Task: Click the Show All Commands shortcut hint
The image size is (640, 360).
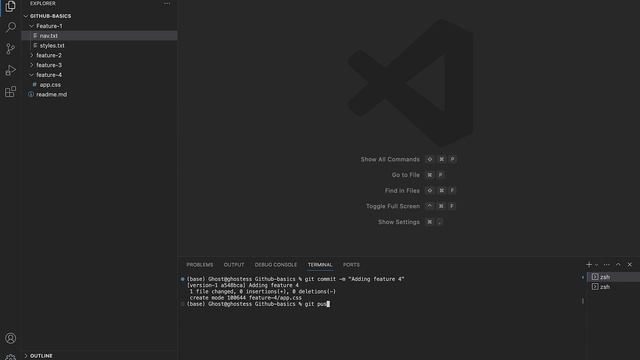Action: click(x=408, y=159)
